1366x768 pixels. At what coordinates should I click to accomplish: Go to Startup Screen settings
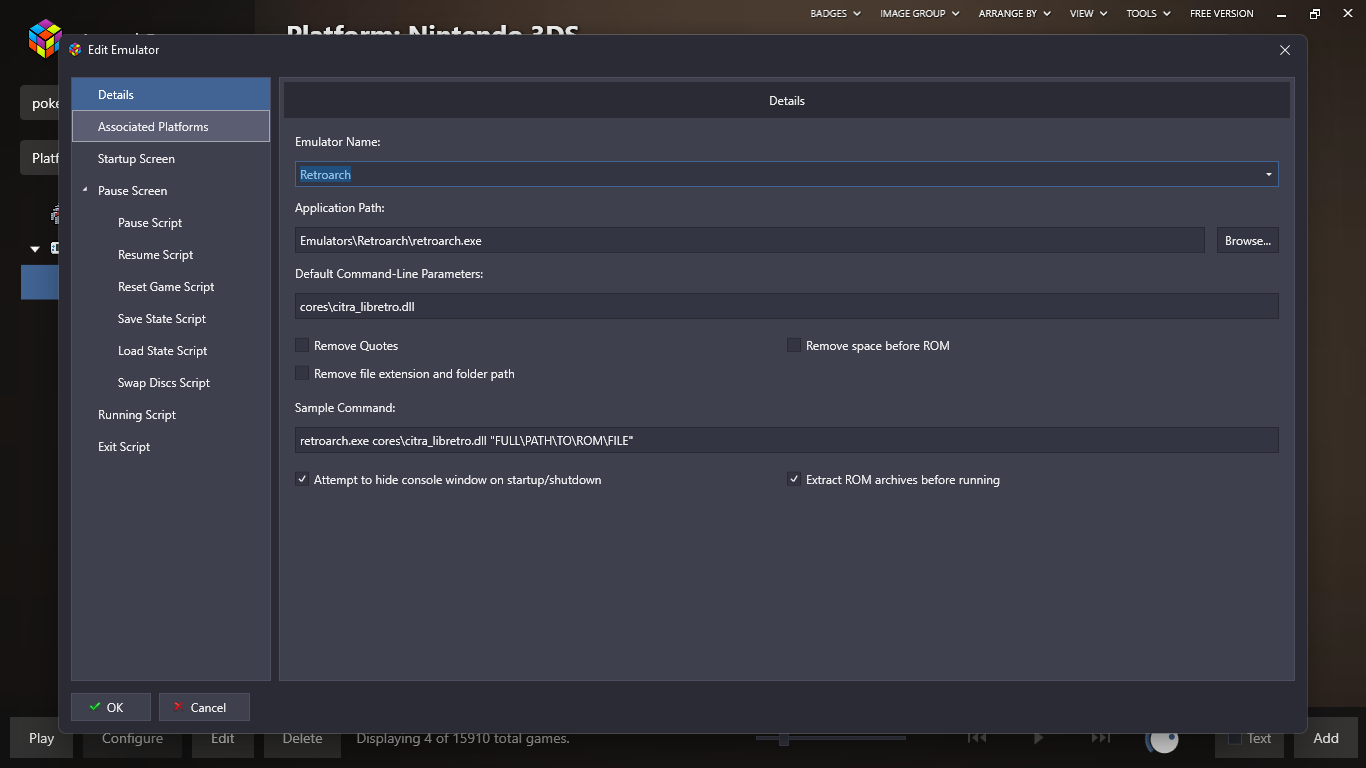point(171,158)
